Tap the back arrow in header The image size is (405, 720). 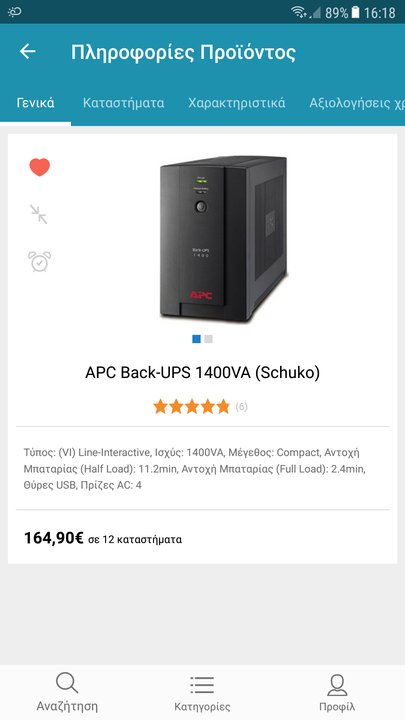[28, 51]
